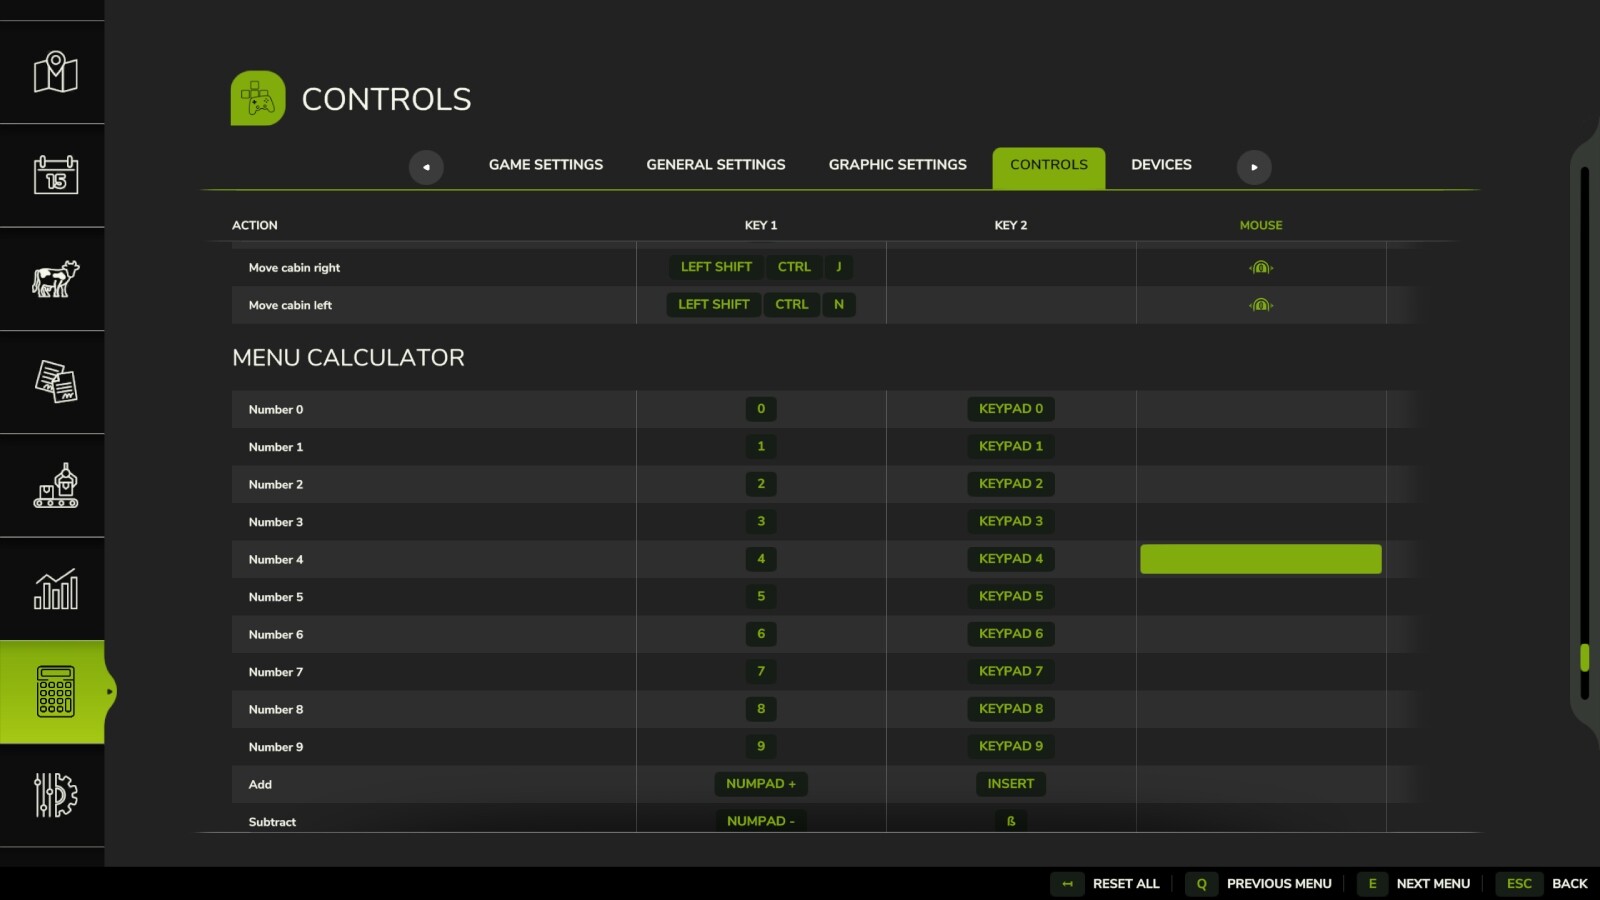Click the mouse binding icon for Move cabin left
This screenshot has width=1600, height=900.
coord(1259,304)
